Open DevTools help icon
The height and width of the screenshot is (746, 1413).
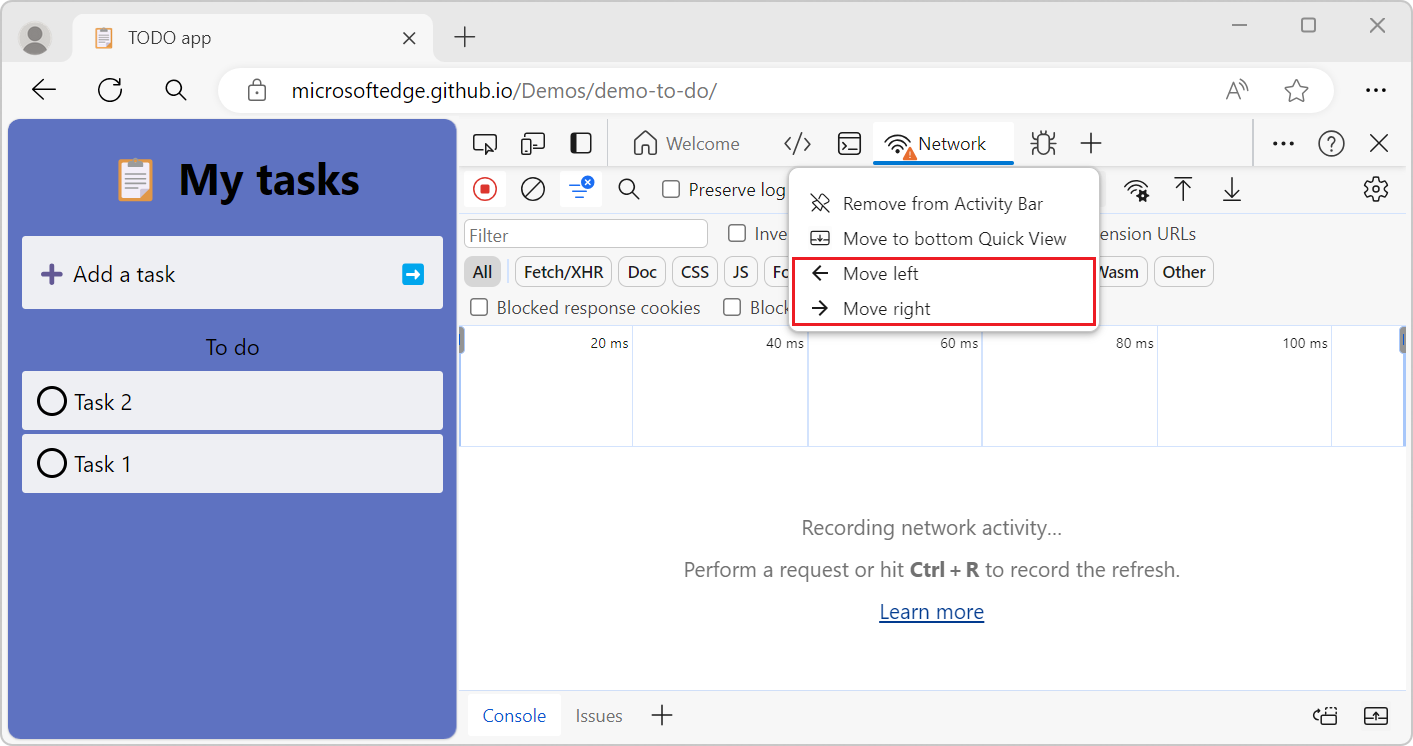coord(1331,144)
